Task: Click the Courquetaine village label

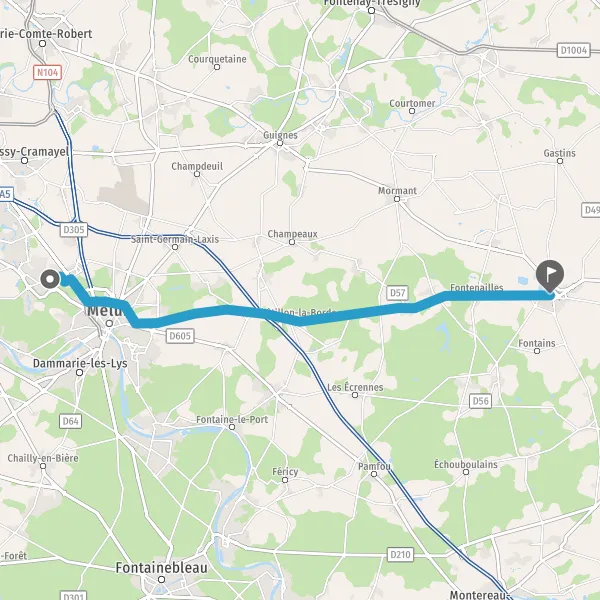Action: click(217, 59)
